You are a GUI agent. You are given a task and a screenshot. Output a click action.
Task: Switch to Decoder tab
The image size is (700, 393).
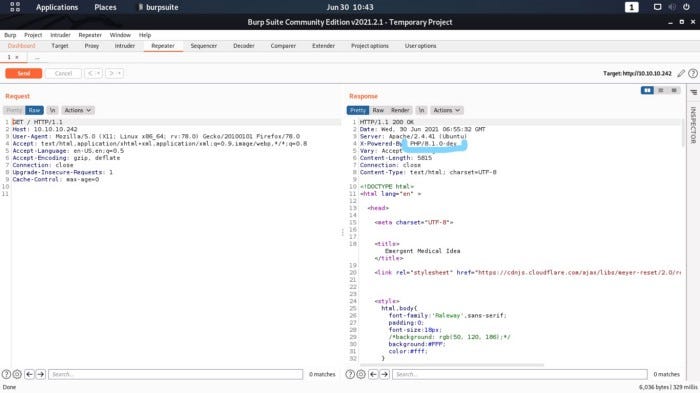pyautogui.click(x=244, y=46)
